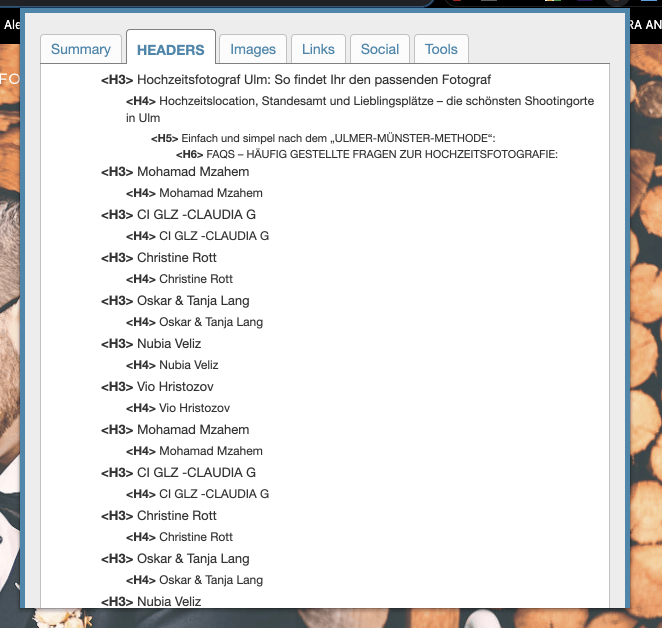Switch to the Summary tab
Screen dimensions: 662x628
pos(81,49)
